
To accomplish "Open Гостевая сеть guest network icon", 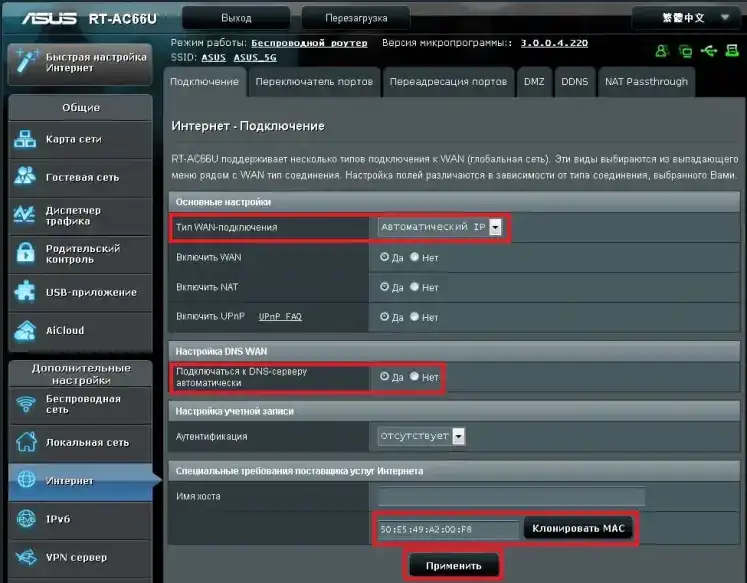I will tap(25, 176).
